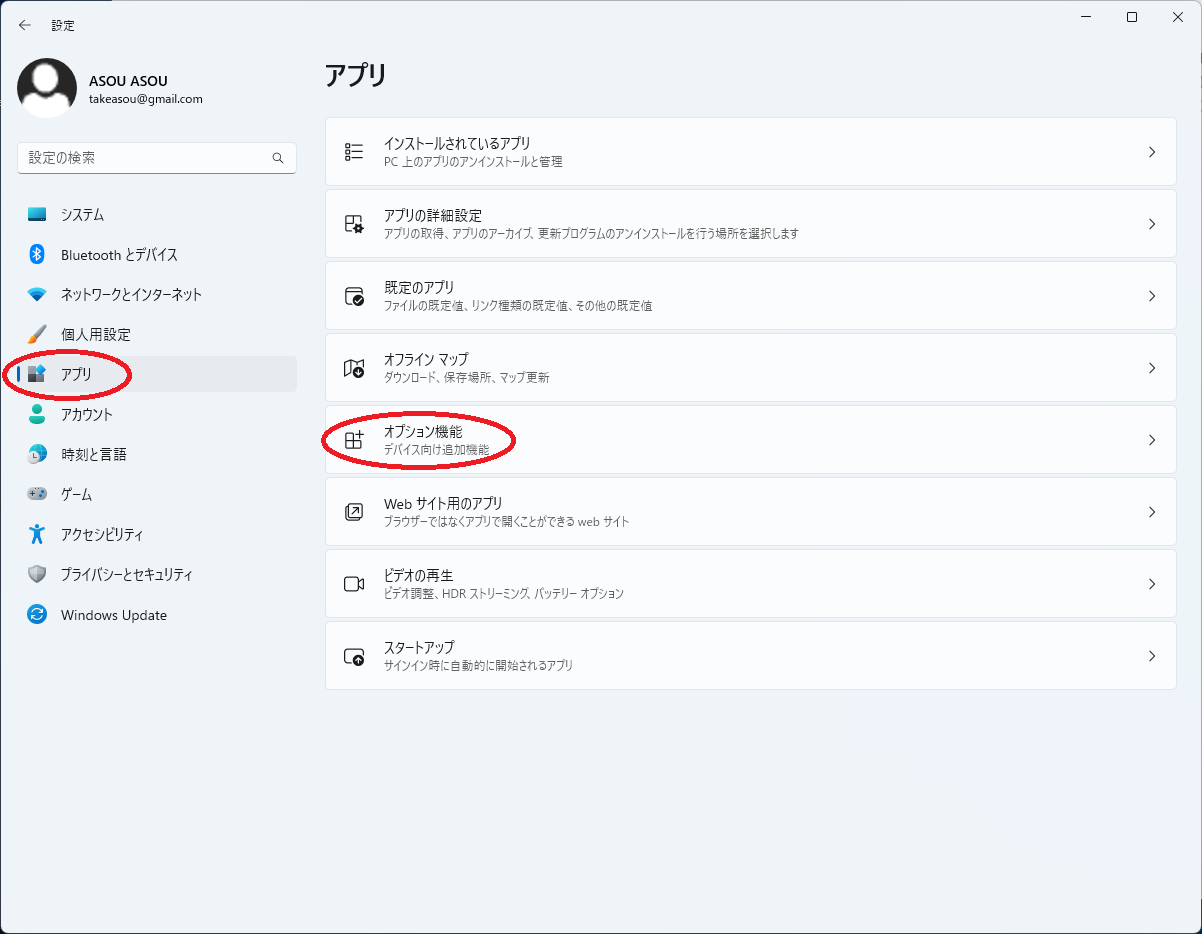Select the アプリの詳細設定 icon

353,223
